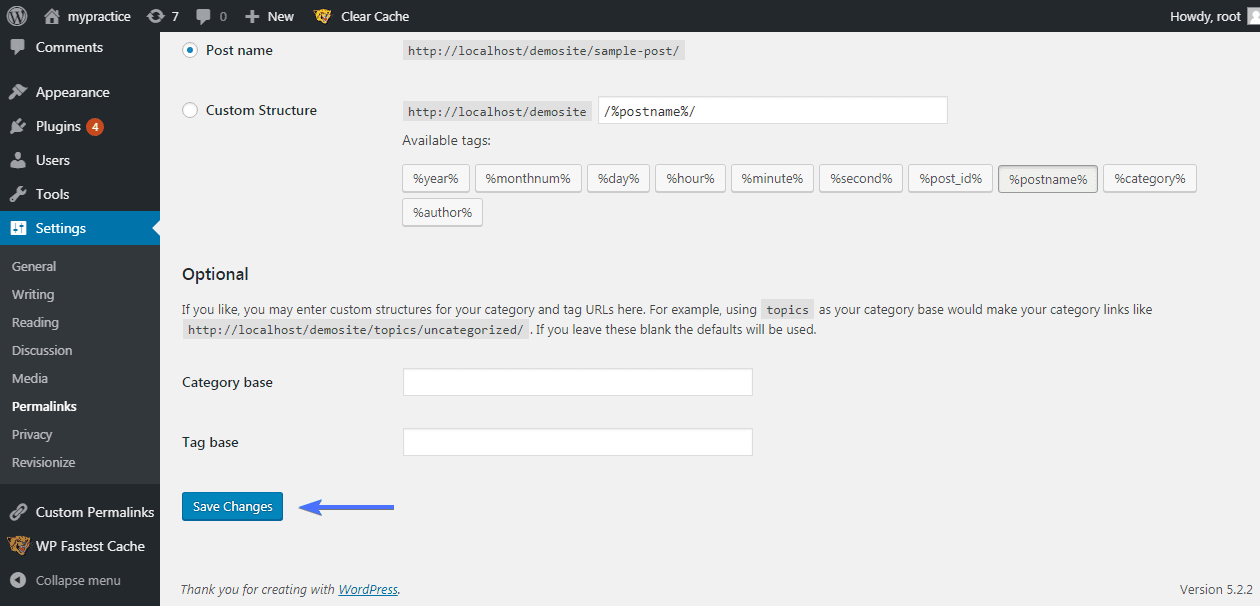Open the WordPress logo menu
Viewport: 1260px width, 606px height.
pyautogui.click(x=17, y=16)
